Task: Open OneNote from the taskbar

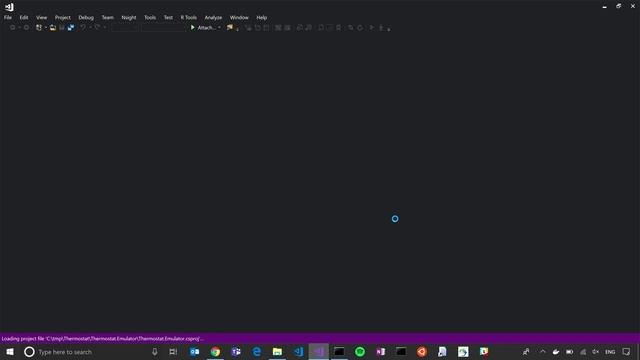Action: pos(380,352)
